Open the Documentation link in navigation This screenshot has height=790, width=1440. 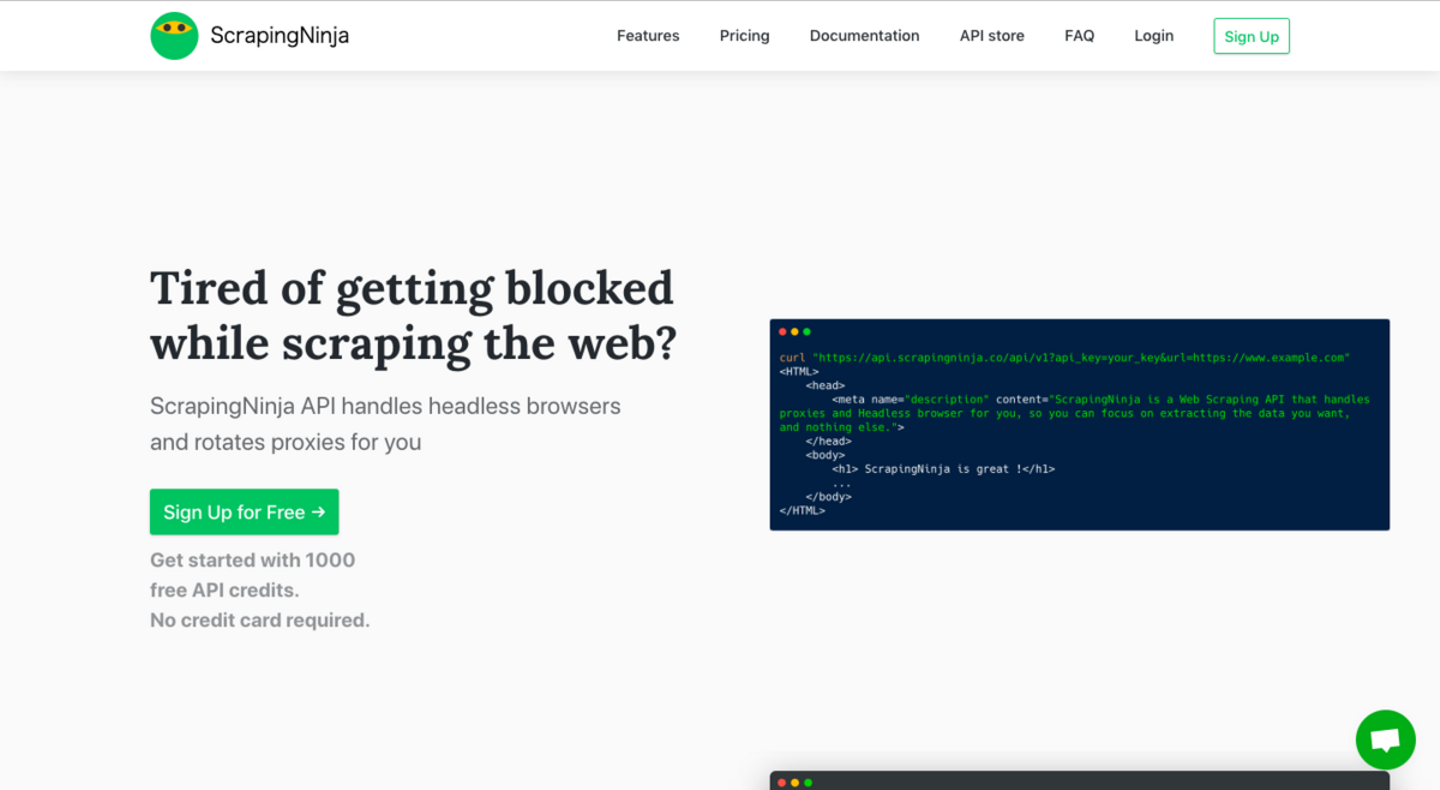point(864,36)
